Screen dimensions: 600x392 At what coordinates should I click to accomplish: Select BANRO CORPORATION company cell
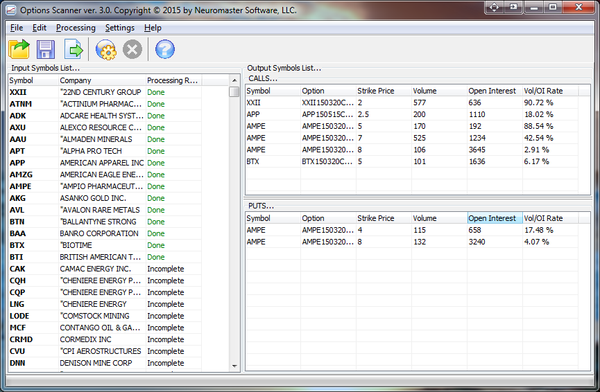pyautogui.click(x=102, y=234)
